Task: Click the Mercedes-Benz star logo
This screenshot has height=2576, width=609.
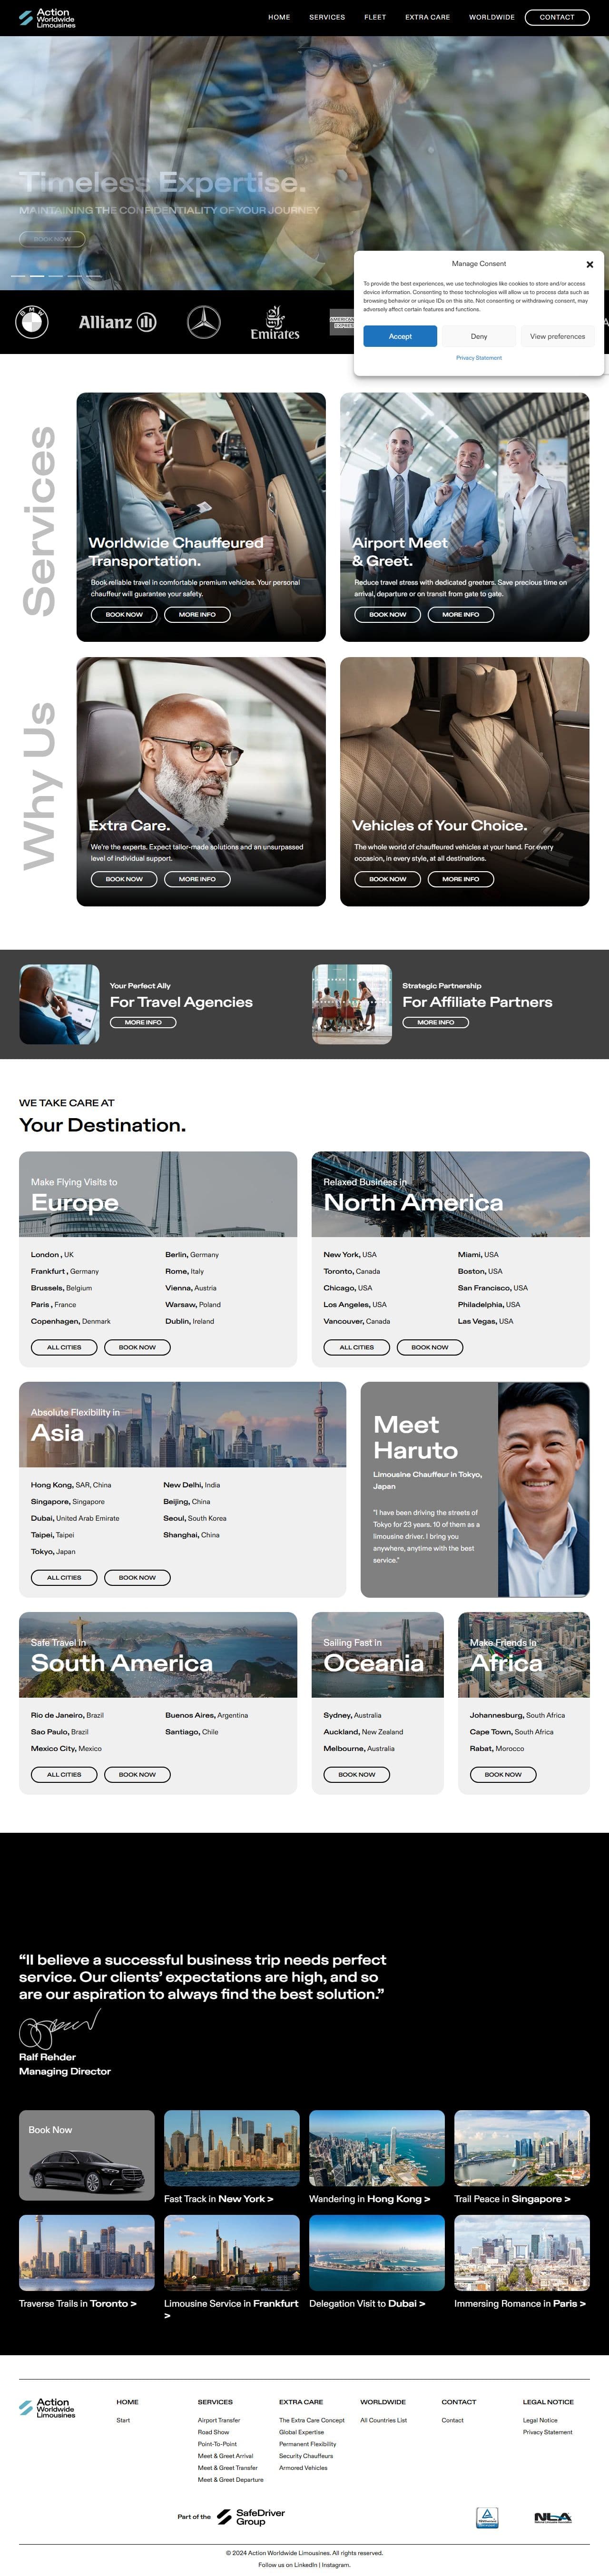Action: [204, 322]
